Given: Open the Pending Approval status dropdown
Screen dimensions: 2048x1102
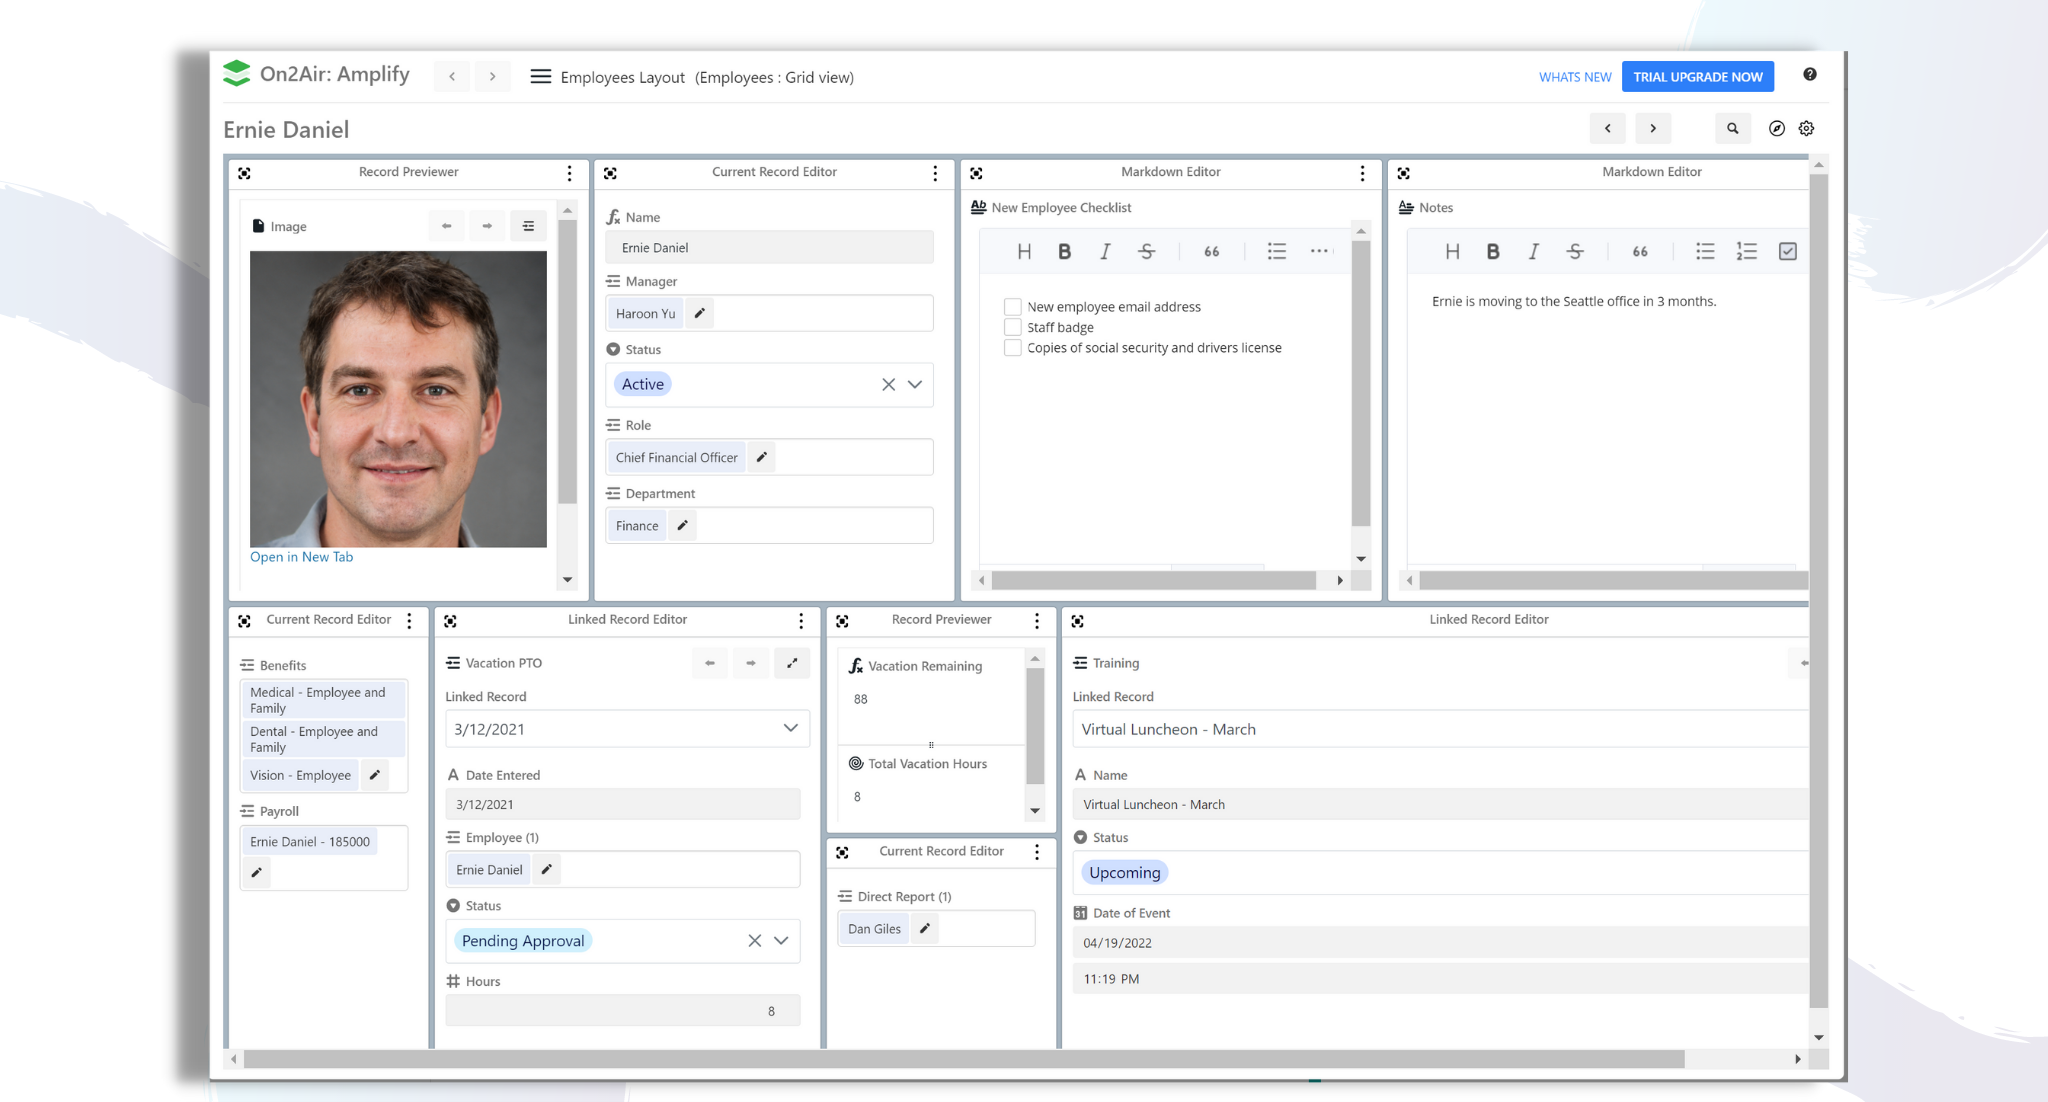Looking at the screenshot, I should (779, 940).
